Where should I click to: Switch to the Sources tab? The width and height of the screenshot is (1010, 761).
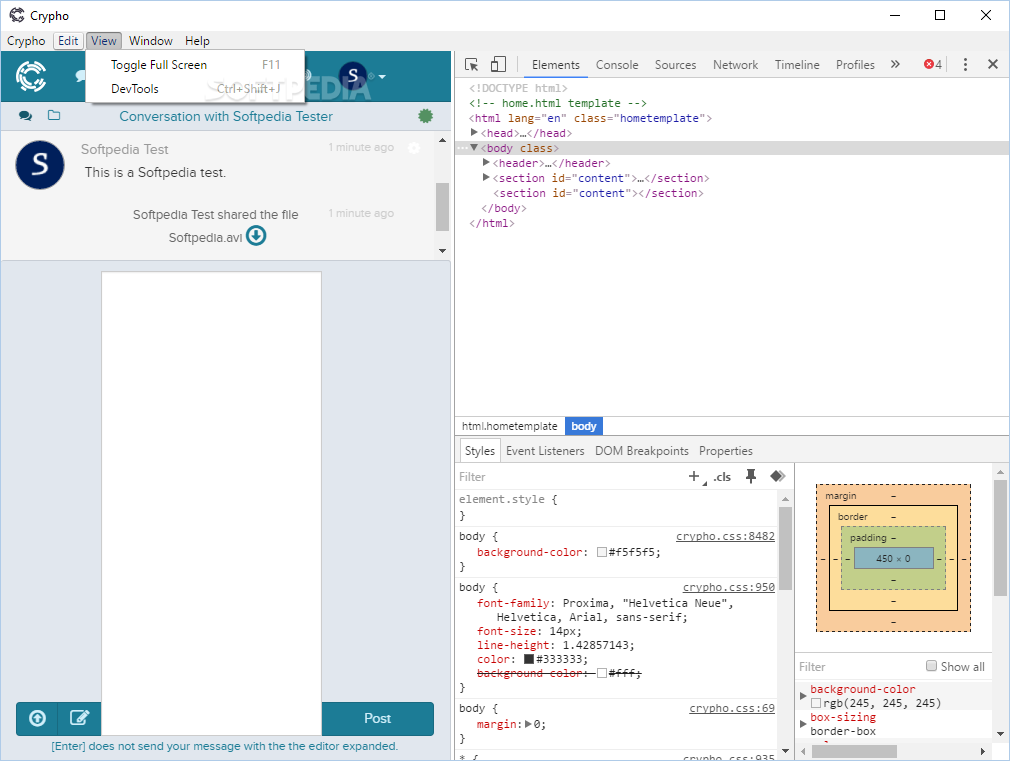[x=675, y=64]
